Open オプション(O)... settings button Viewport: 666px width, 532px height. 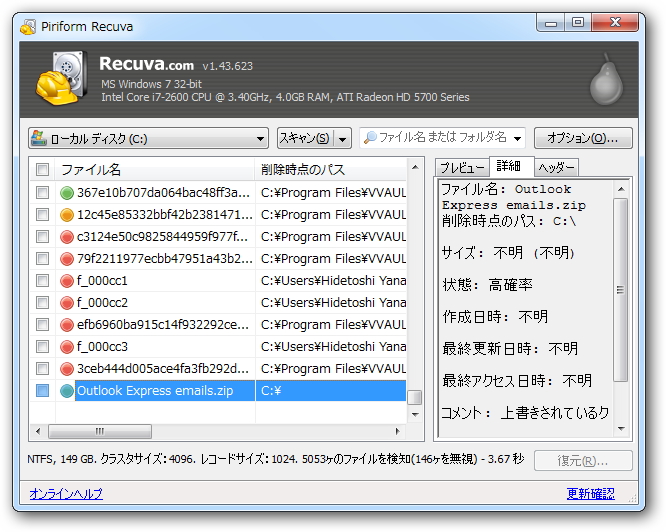click(583, 138)
